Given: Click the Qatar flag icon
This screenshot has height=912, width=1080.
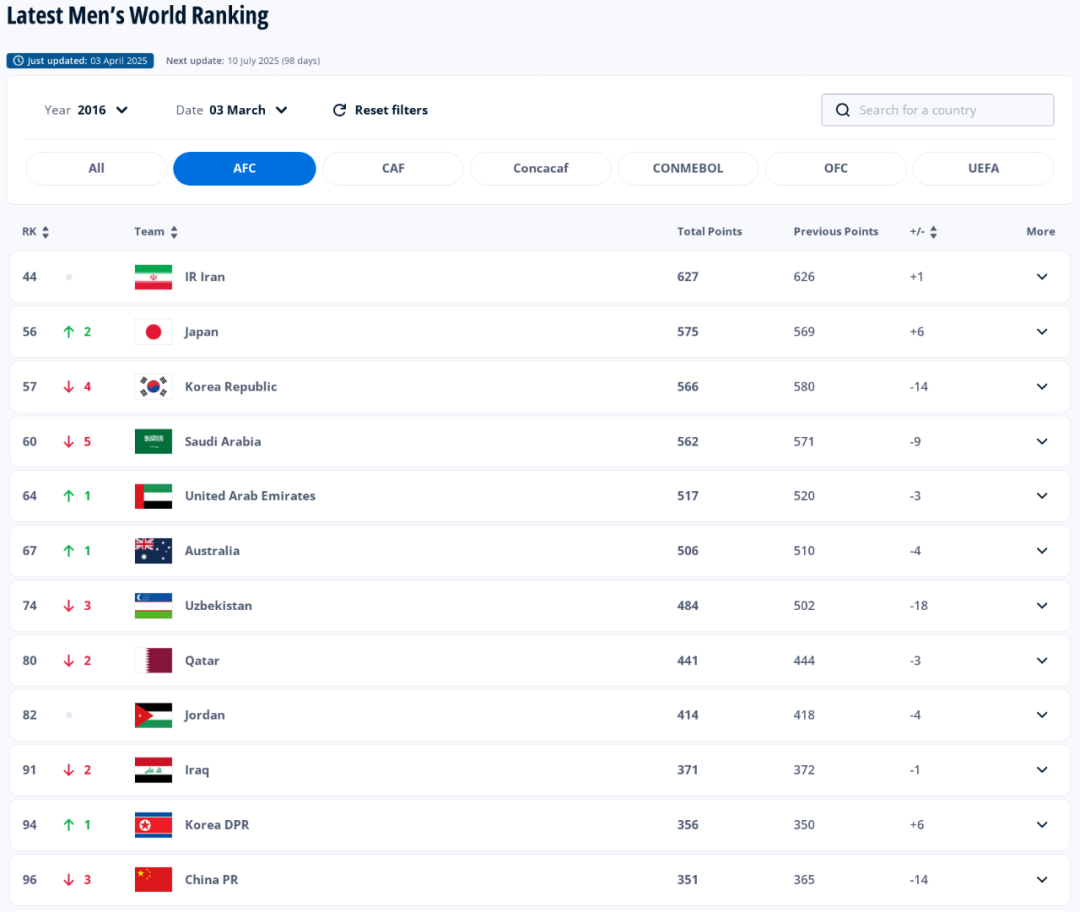Looking at the screenshot, I should [x=153, y=661].
